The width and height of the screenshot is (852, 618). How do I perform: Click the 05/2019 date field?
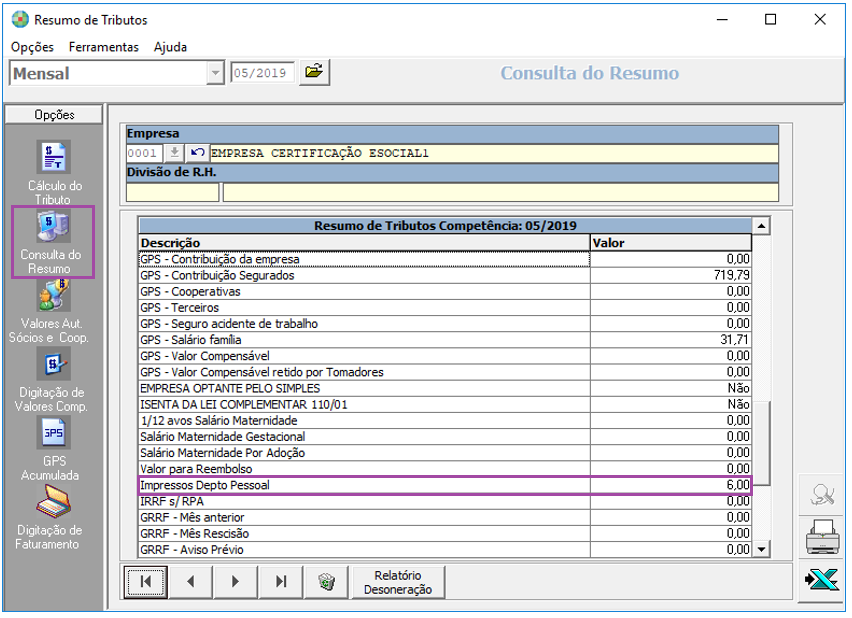tap(262, 73)
